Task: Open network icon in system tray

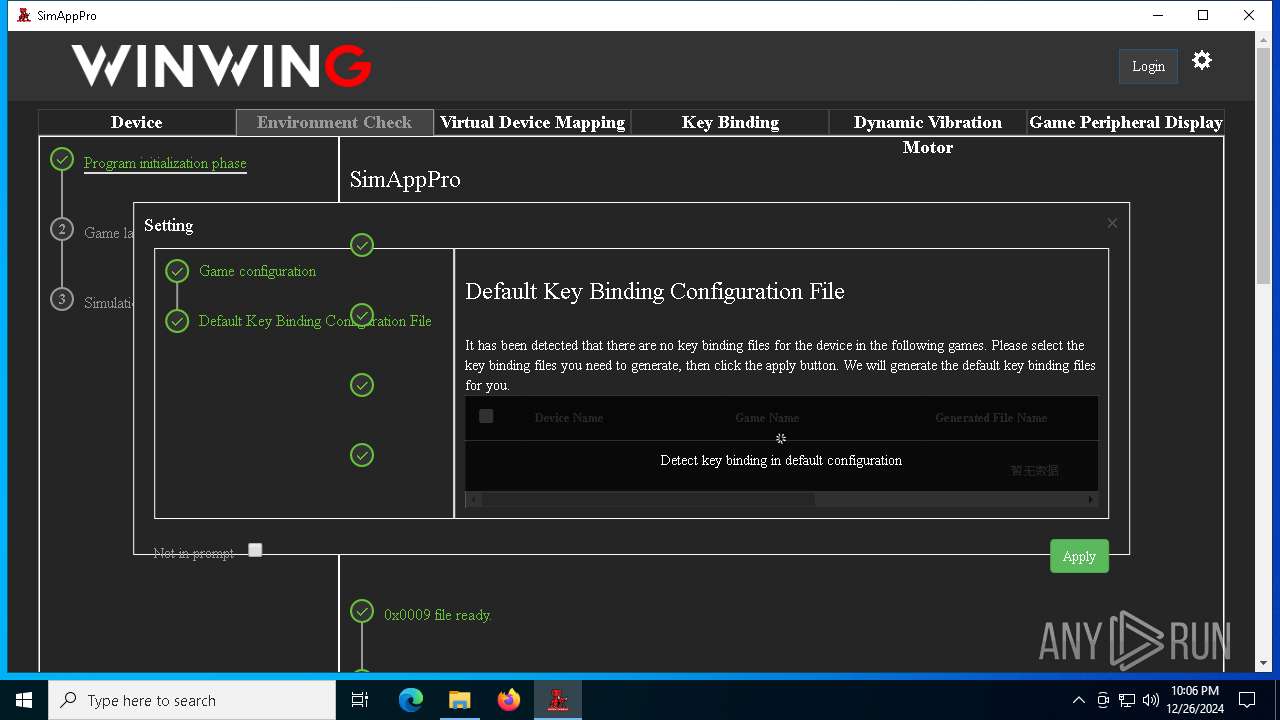Action: 1127,700
